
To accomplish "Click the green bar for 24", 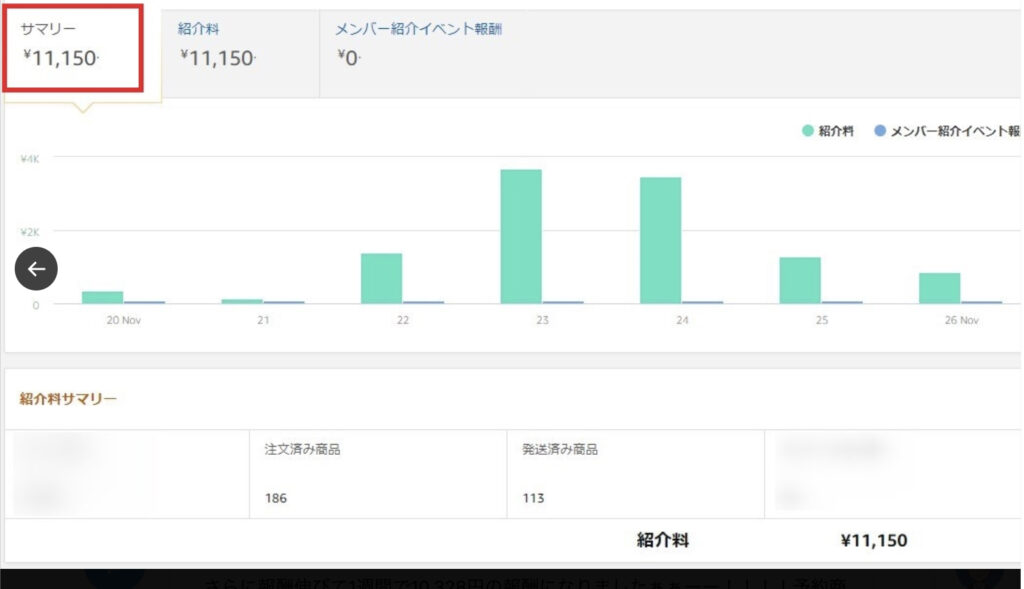I will pos(660,240).
